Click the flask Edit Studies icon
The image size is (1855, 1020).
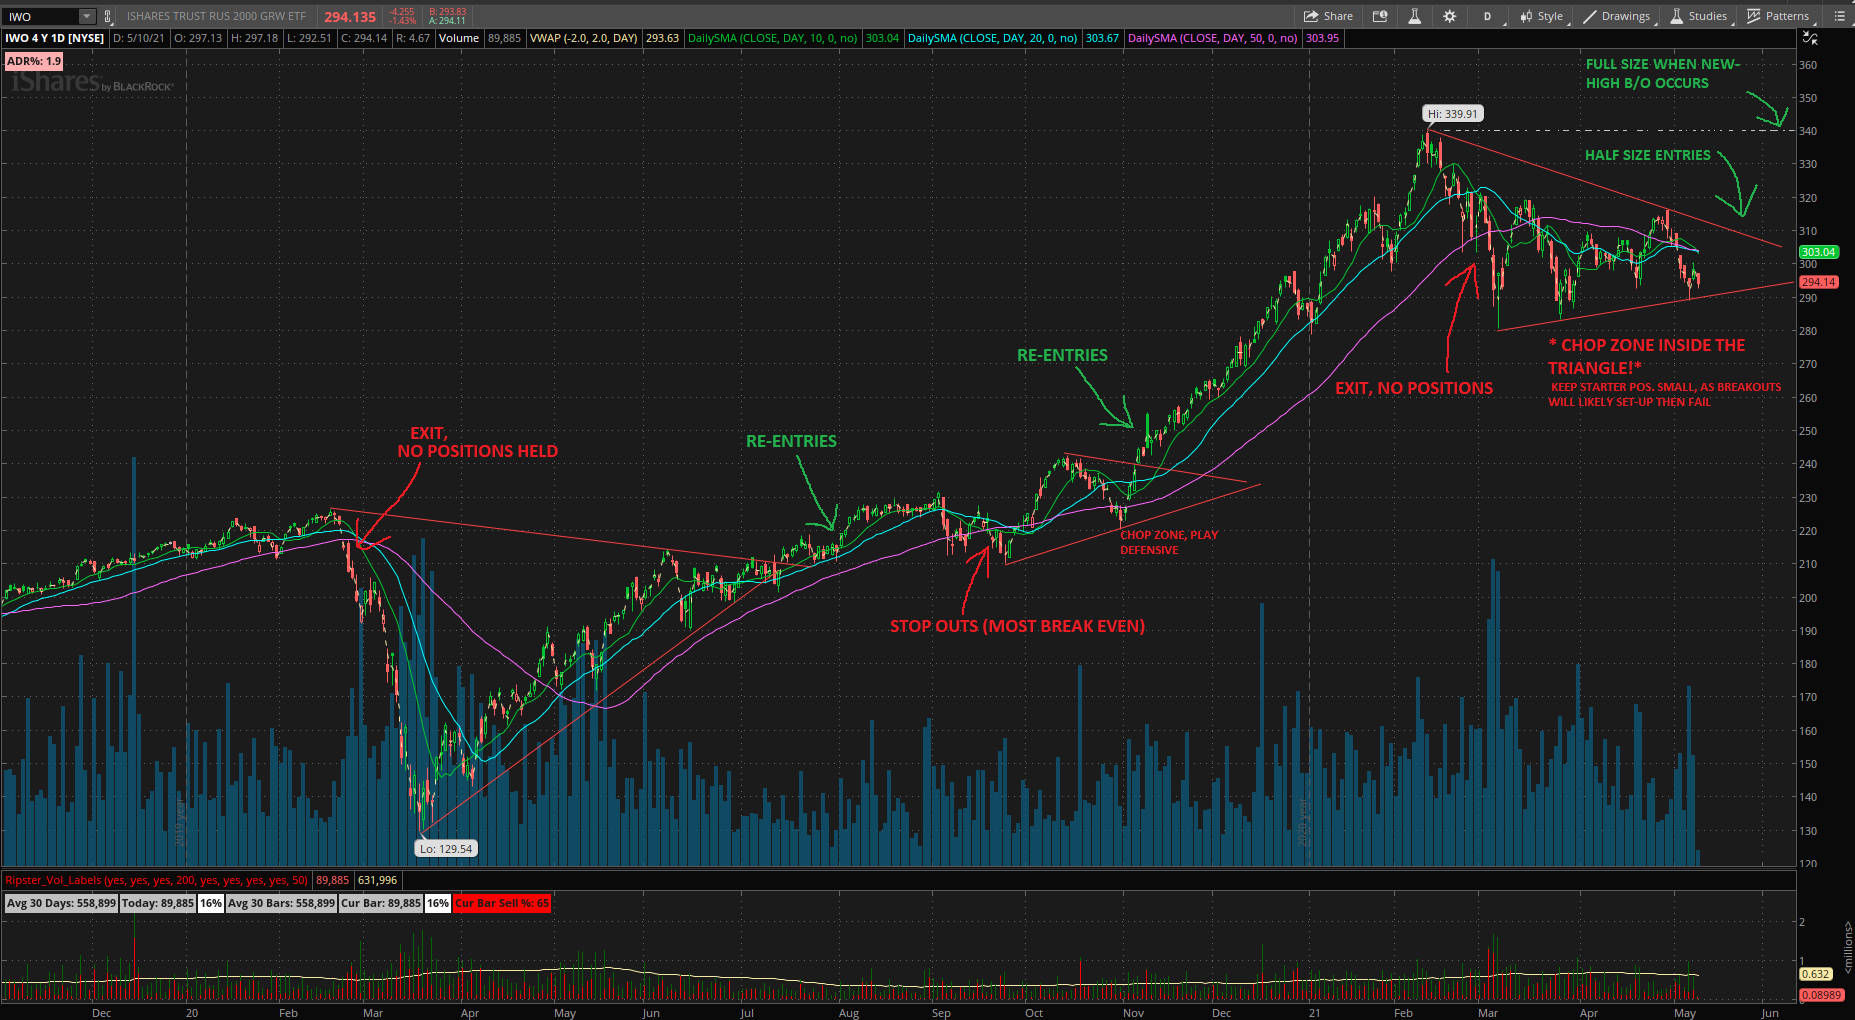(x=1414, y=16)
